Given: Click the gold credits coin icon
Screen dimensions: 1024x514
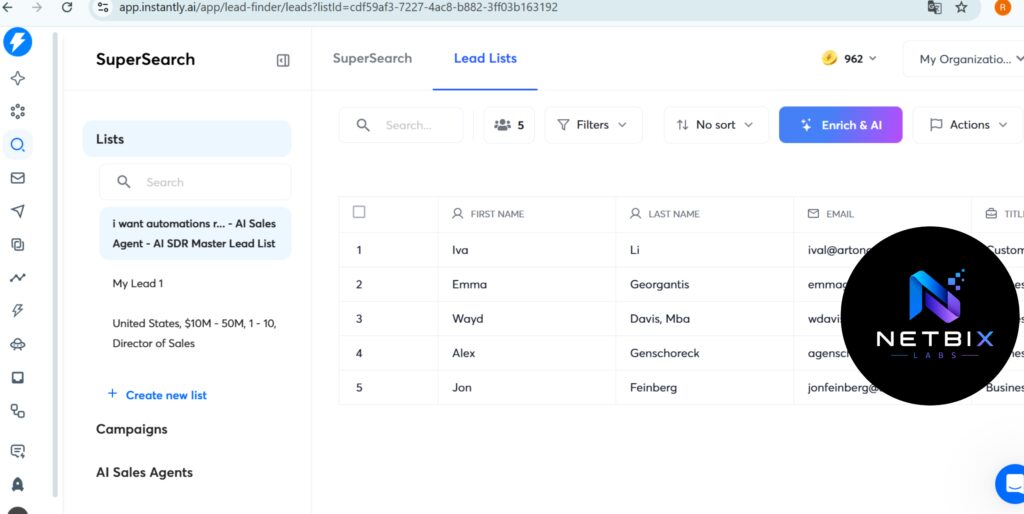Looking at the screenshot, I should (829, 59).
